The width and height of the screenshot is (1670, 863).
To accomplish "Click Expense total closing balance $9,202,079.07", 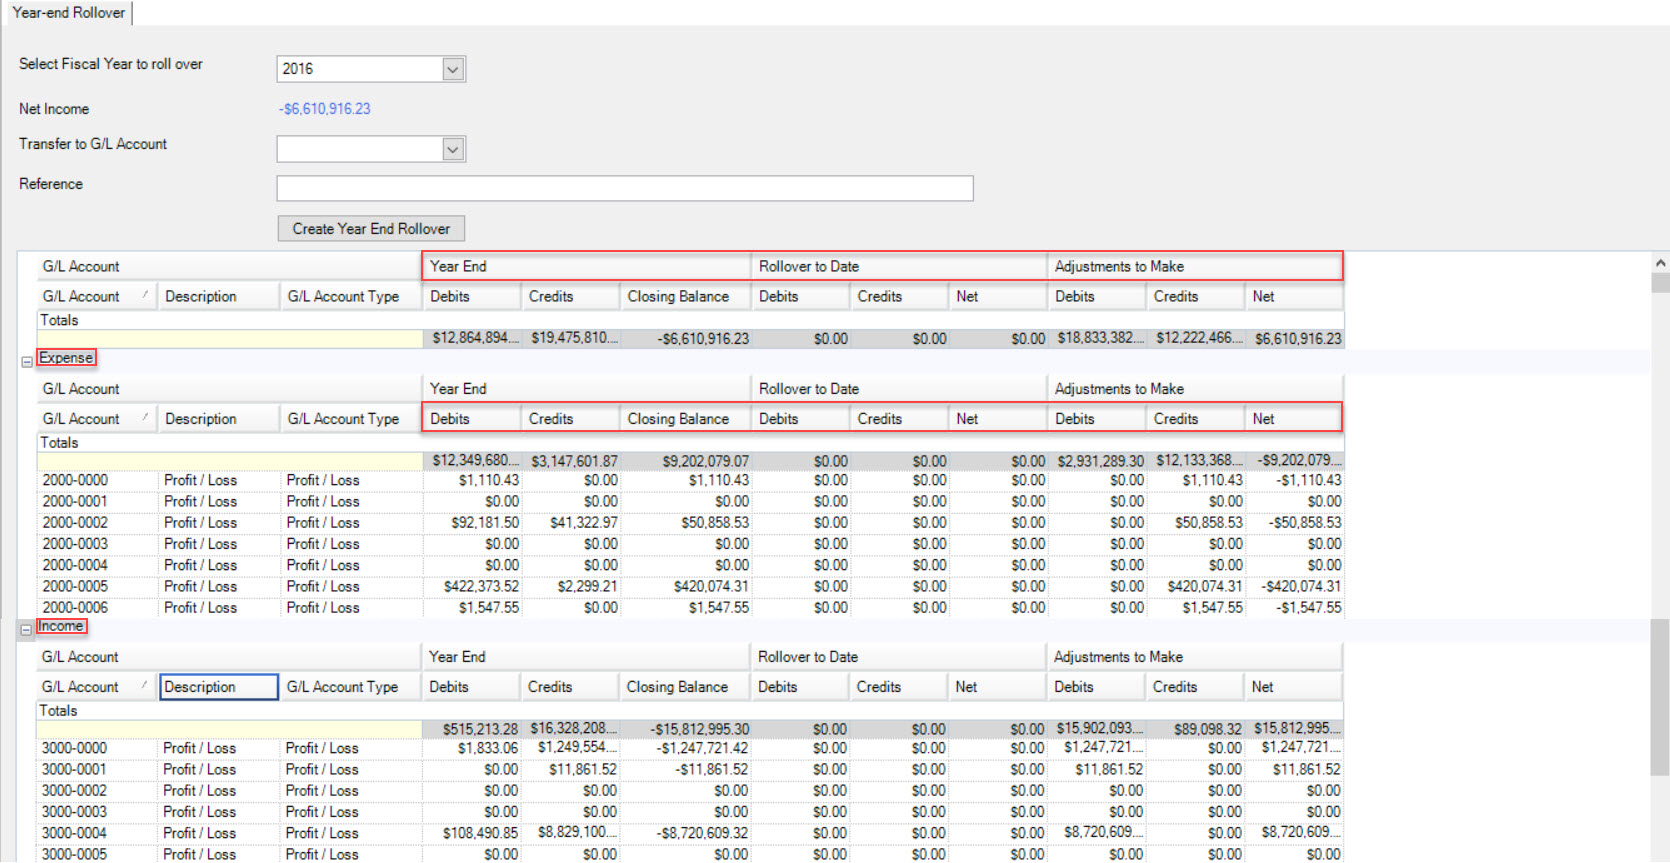I will click(686, 461).
